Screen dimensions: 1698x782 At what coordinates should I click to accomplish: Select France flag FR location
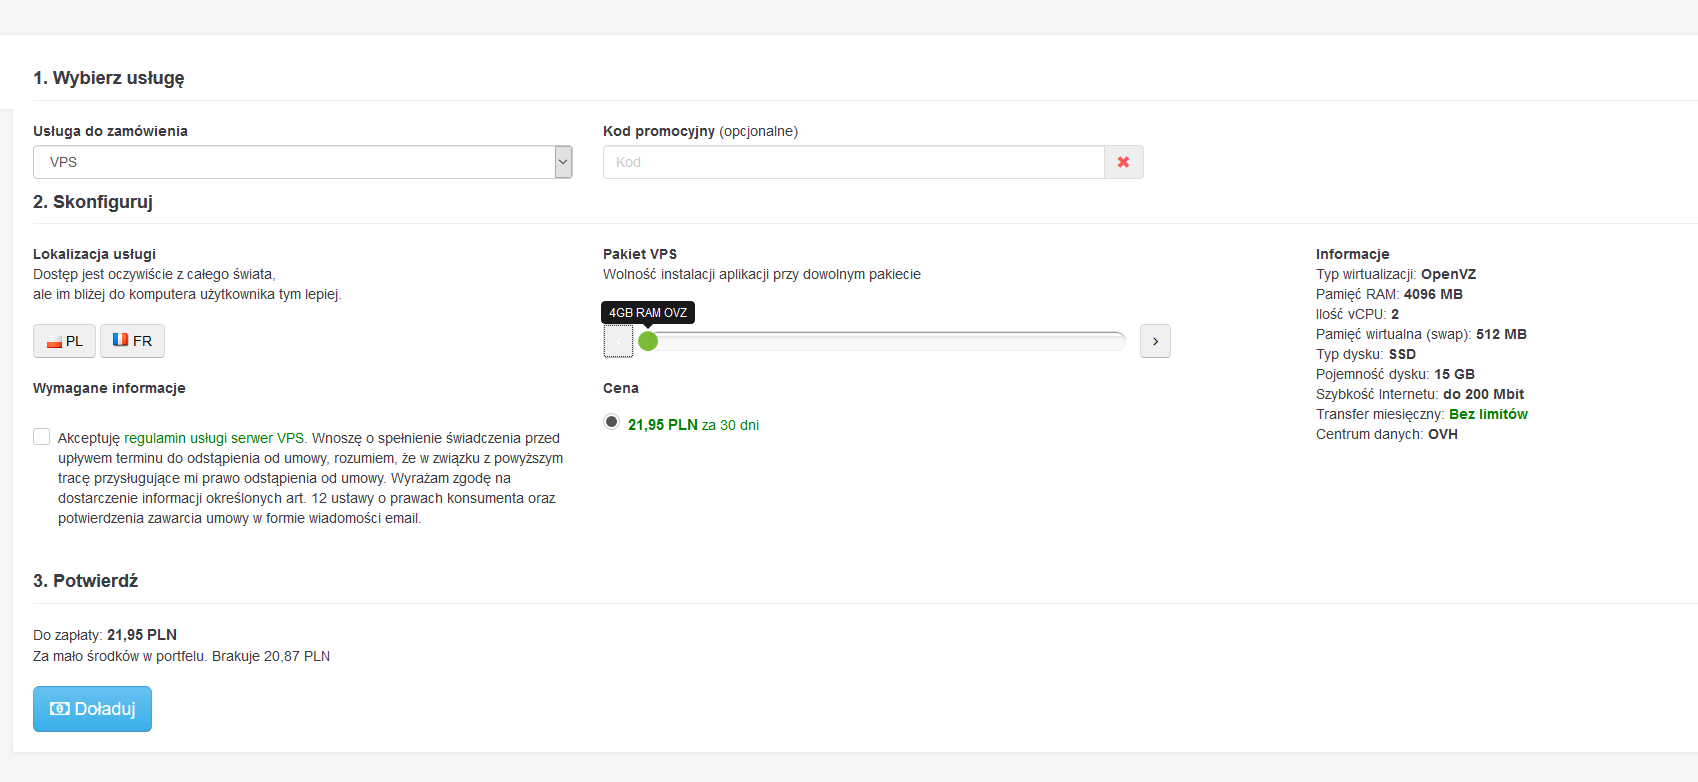[132, 341]
